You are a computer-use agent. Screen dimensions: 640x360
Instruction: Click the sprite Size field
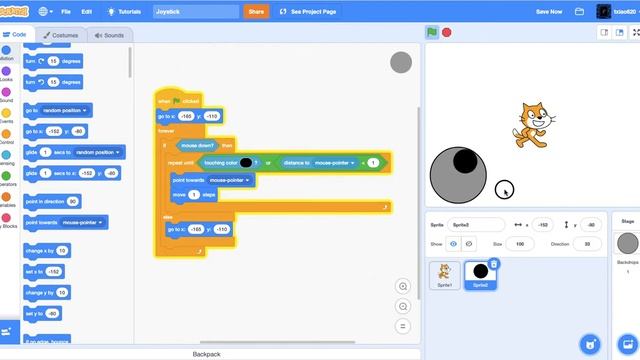(x=520, y=244)
